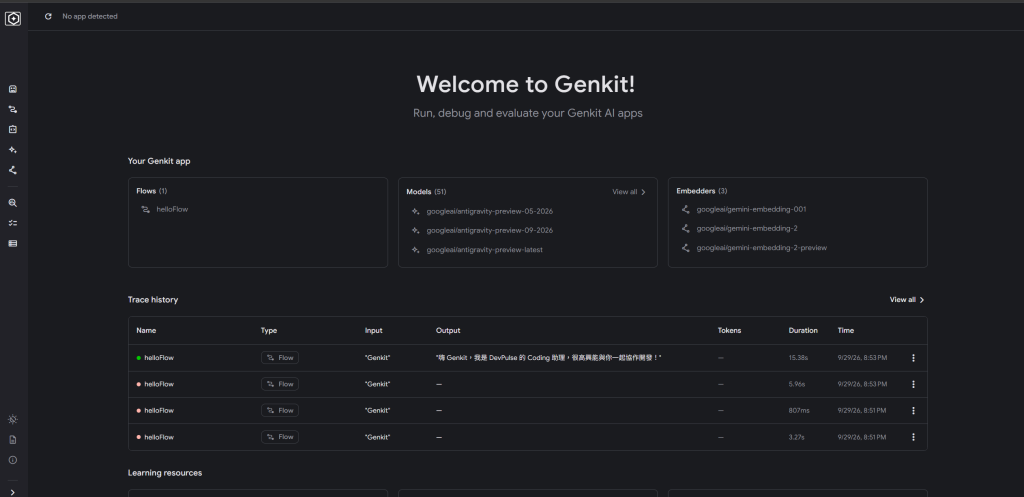Click the Flow type badge in the 5.96s row
The image size is (1024, 497).
[280, 384]
